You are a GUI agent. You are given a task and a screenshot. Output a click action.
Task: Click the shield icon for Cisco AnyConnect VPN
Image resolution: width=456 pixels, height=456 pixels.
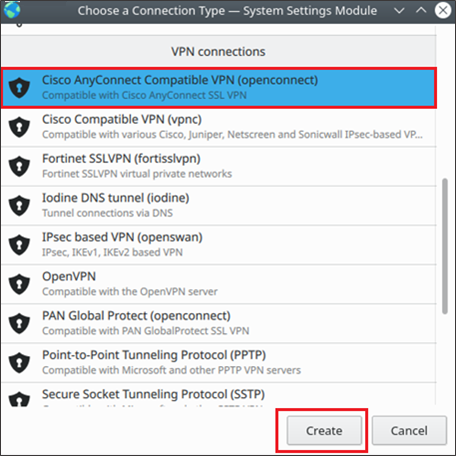[x=19, y=88]
